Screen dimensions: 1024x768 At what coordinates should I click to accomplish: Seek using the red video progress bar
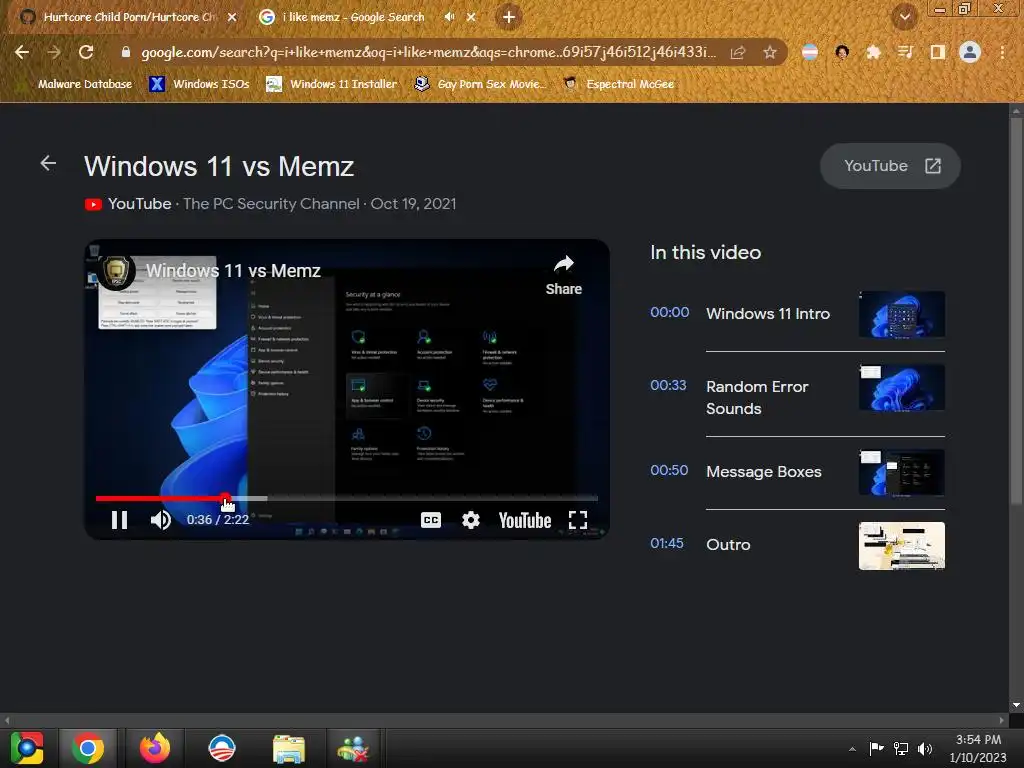pos(346,498)
